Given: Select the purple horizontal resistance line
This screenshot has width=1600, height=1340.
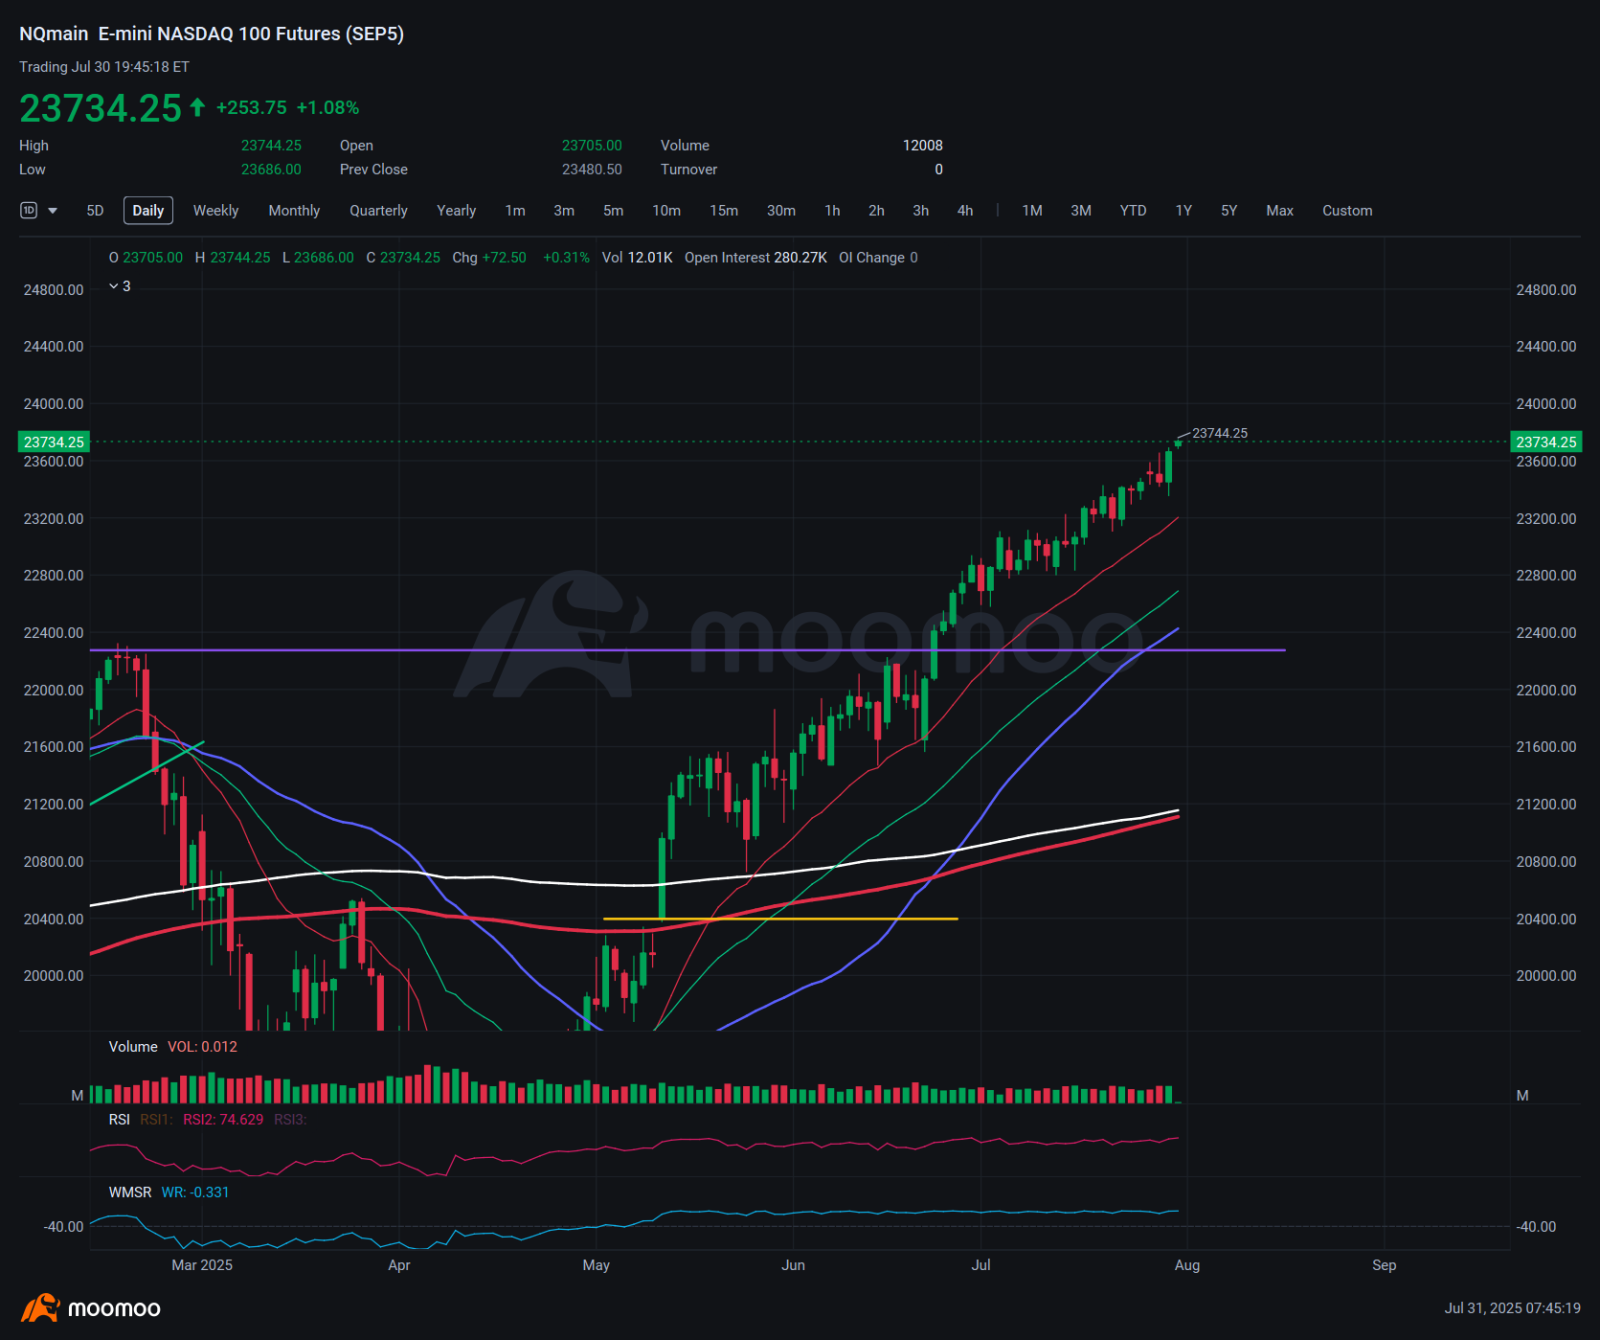Looking at the screenshot, I should pos(688,650).
